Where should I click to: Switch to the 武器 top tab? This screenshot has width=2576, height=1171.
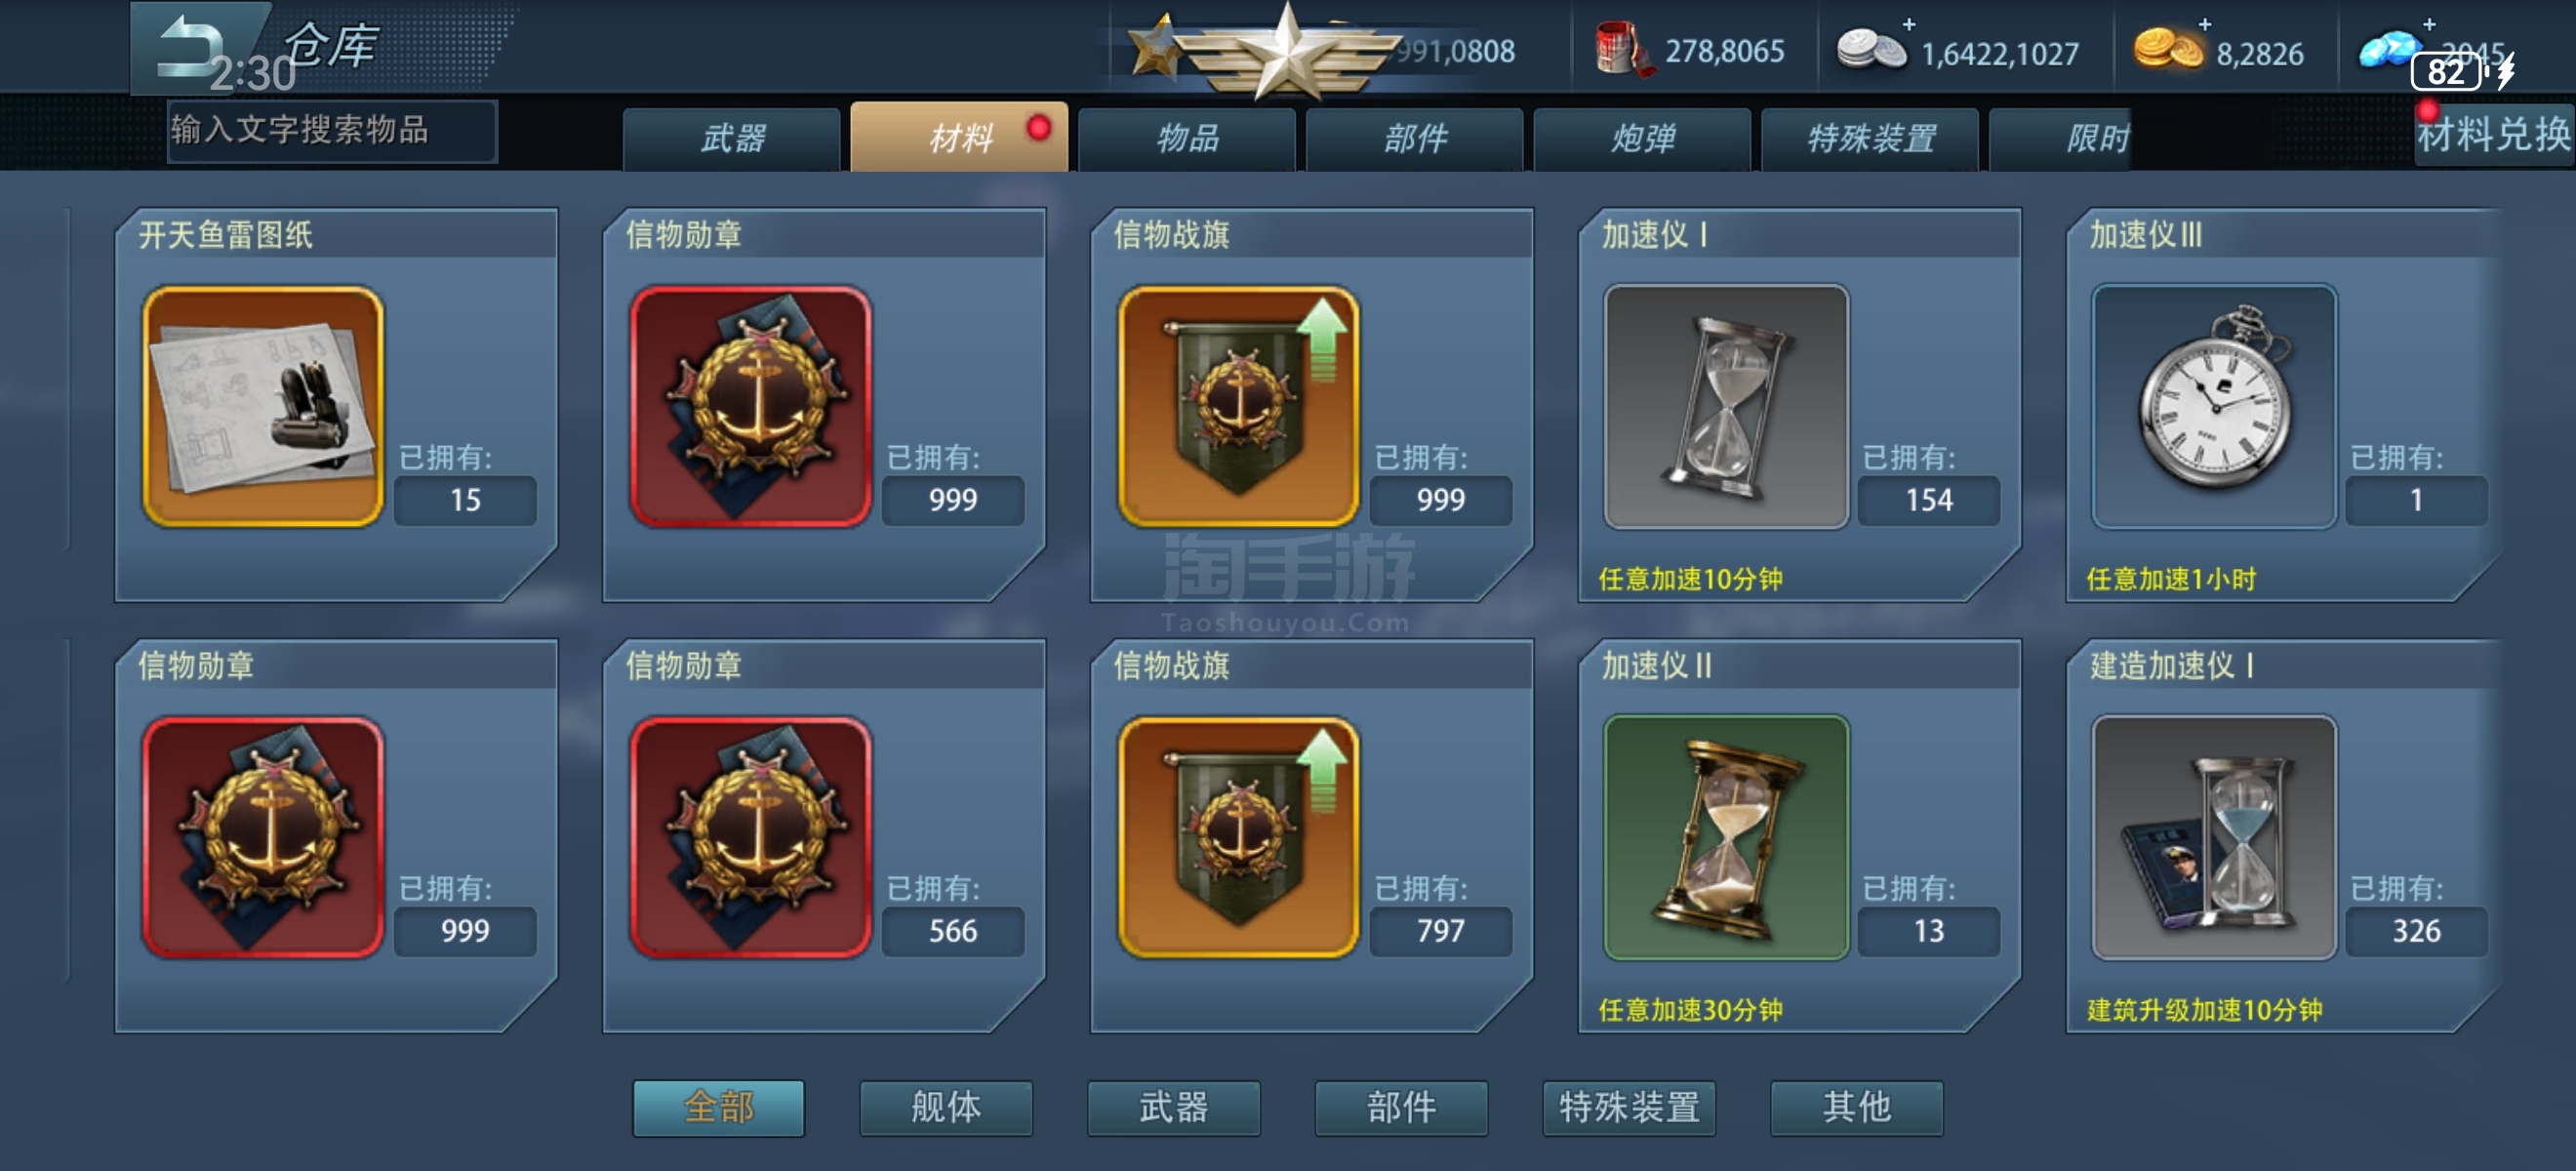coord(732,139)
